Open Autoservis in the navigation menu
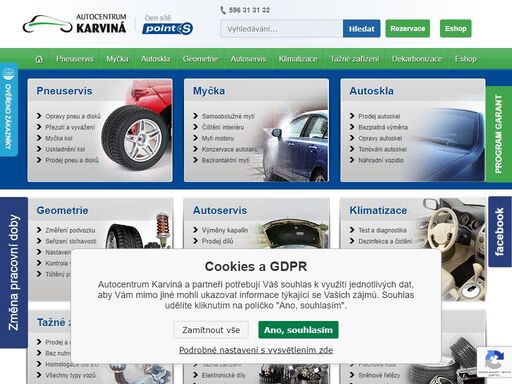512x384 pixels. (x=248, y=59)
